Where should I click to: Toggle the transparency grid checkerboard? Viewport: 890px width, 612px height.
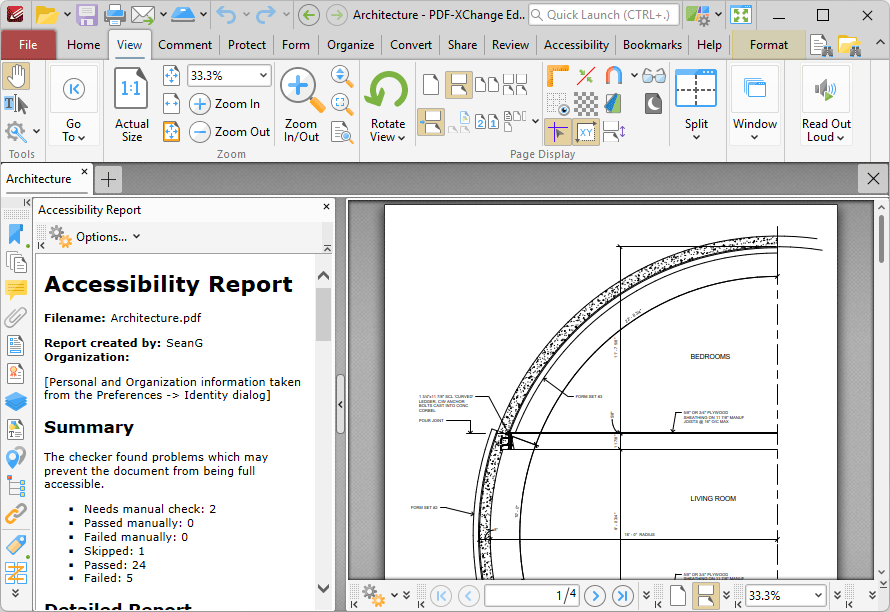pyautogui.click(x=586, y=104)
